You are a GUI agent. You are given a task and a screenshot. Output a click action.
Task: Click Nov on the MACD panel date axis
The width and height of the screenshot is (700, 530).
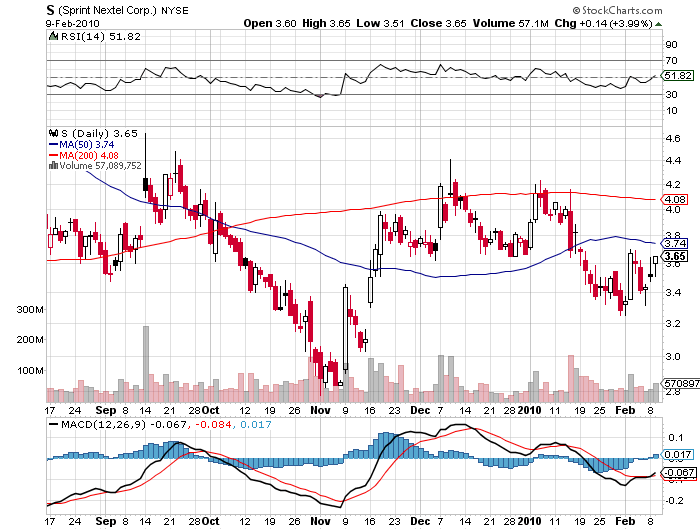click(320, 521)
